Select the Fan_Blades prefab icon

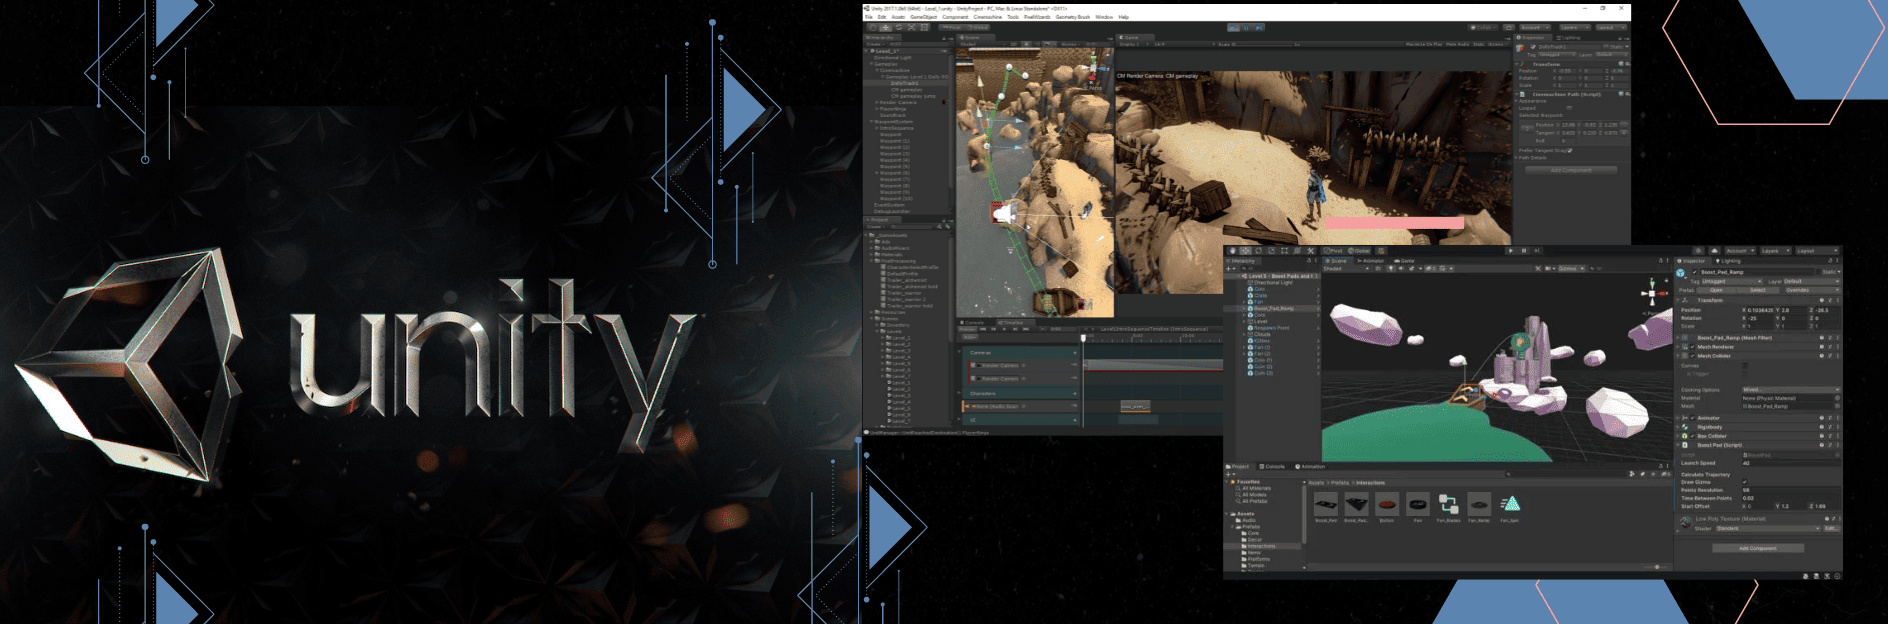pos(1448,504)
